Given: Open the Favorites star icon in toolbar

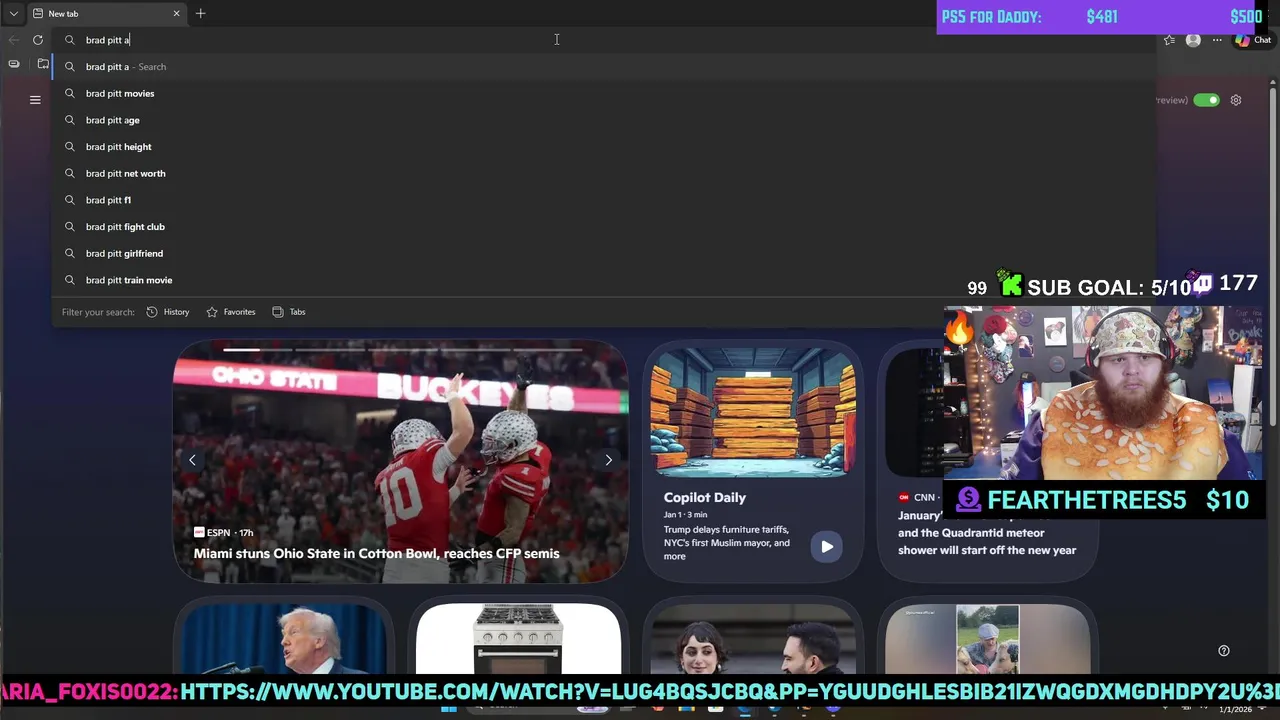Looking at the screenshot, I should pyautogui.click(x=1169, y=40).
